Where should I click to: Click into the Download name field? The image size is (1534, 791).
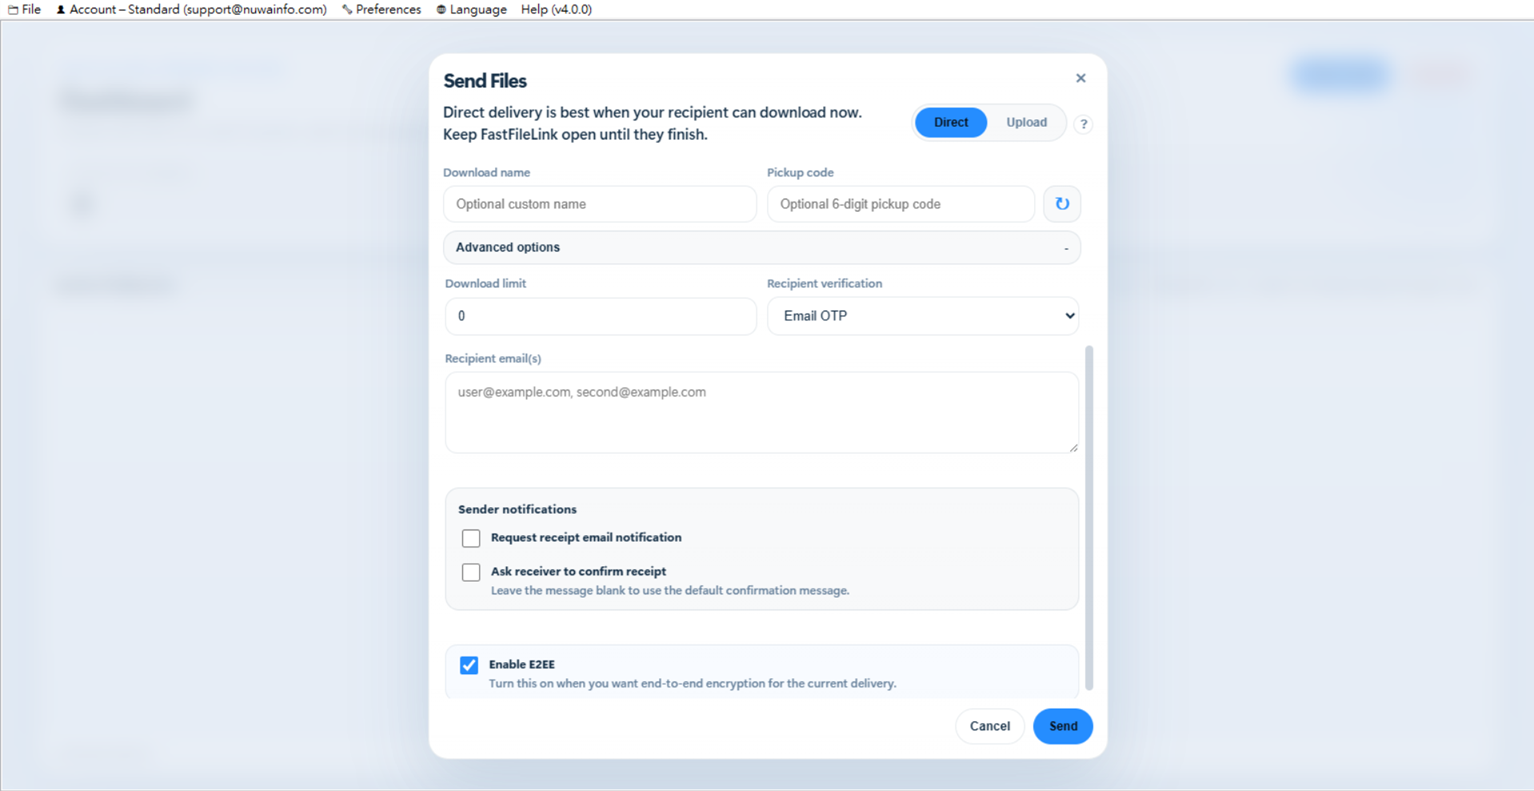point(600,204)
